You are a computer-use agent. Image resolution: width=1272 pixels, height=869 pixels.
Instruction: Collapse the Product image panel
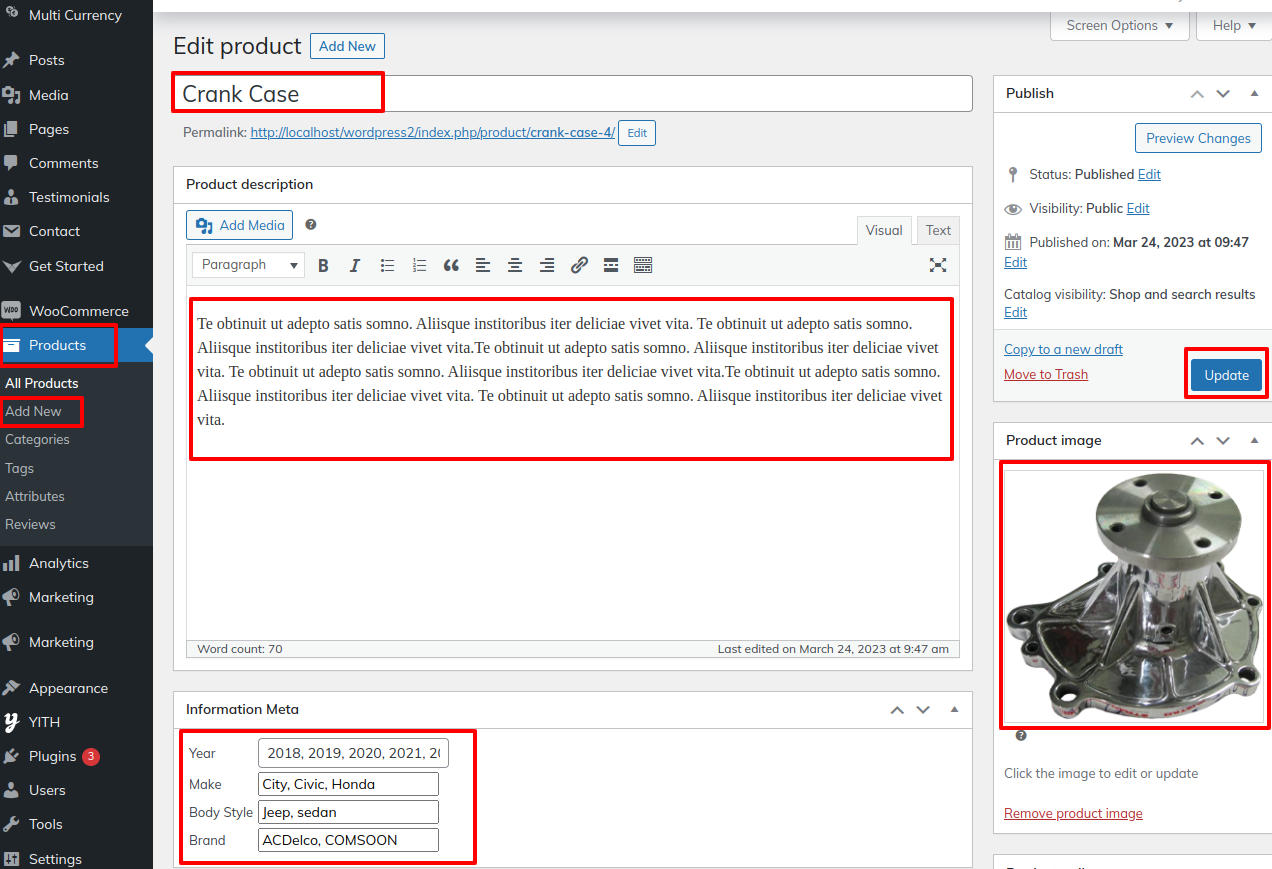(1254, 440)
